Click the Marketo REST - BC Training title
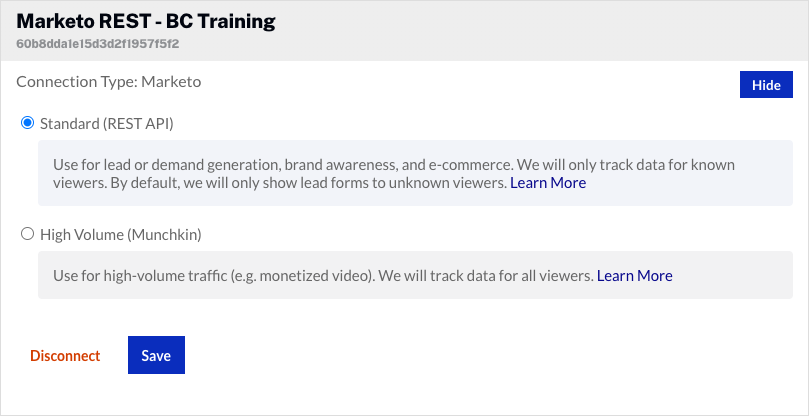 click(146, 21)
